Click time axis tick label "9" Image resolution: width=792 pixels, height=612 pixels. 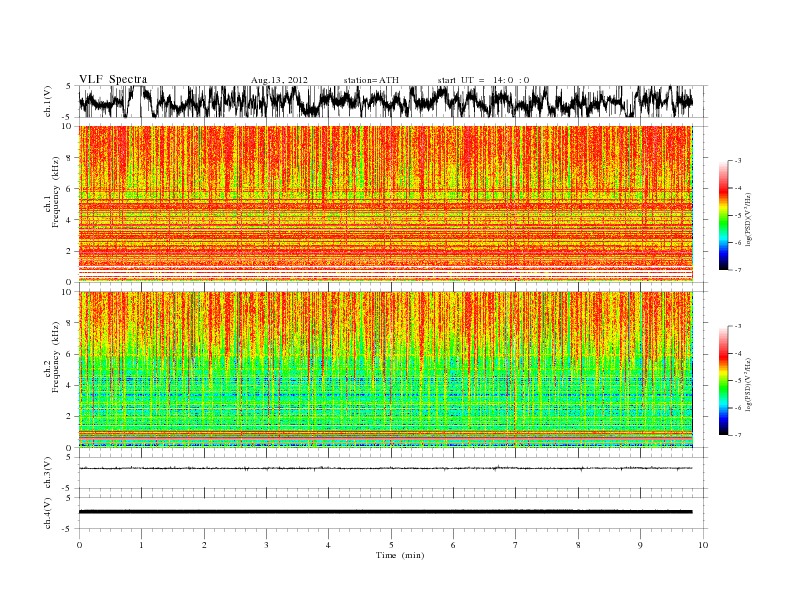[640, 545]
